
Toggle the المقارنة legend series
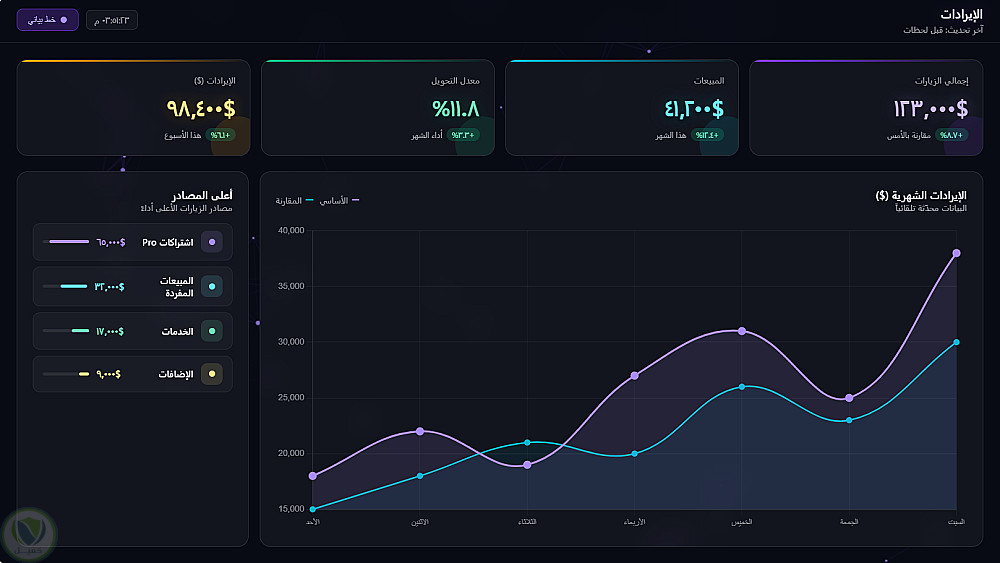point(294,201)
